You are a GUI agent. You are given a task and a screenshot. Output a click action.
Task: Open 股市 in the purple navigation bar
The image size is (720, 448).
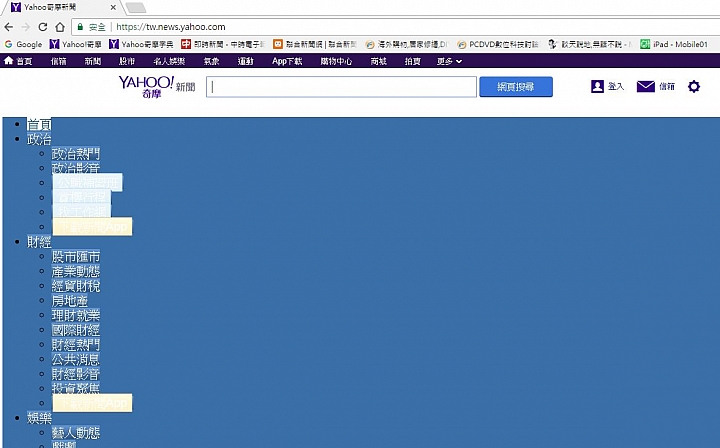127,61
